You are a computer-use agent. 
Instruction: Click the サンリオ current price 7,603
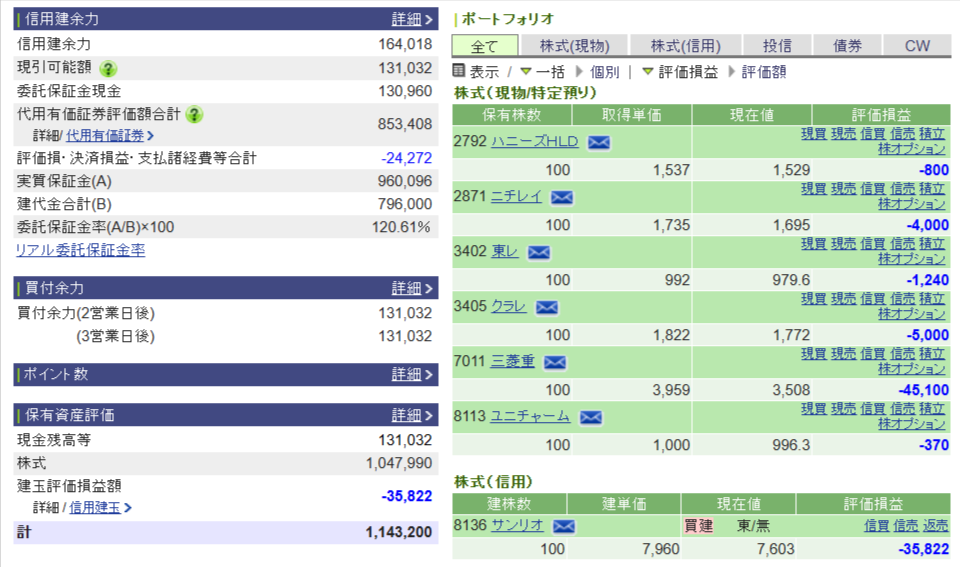[775, 549]
